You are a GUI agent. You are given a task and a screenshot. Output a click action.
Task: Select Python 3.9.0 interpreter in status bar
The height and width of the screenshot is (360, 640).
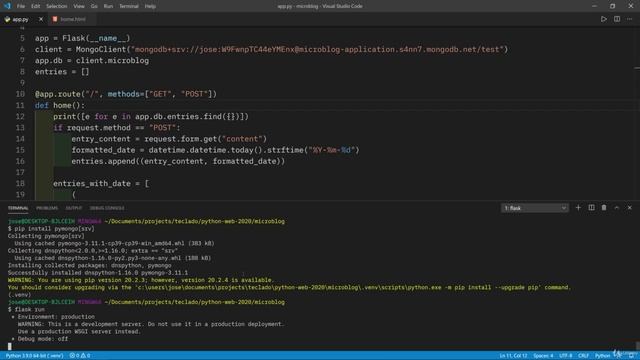(34, 356)
